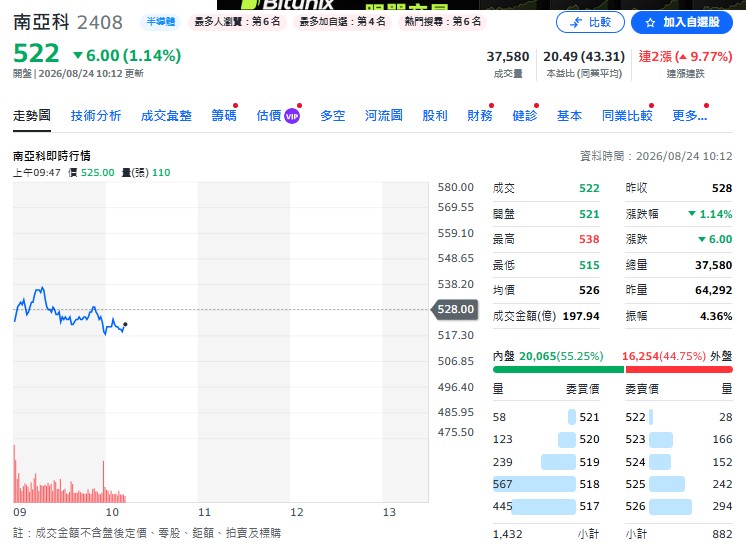Click ask price 526 row
Image resolution: width=746 pixels, height=552 pixels.
[x=679, y=506]
